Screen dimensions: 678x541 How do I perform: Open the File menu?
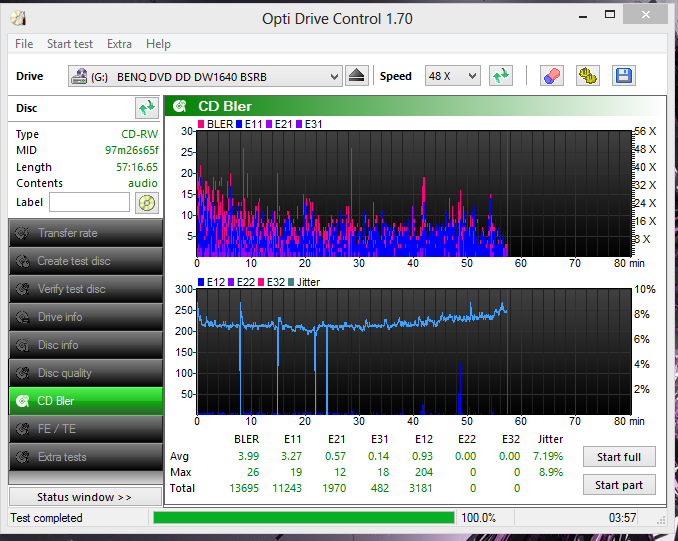point(24,44)
